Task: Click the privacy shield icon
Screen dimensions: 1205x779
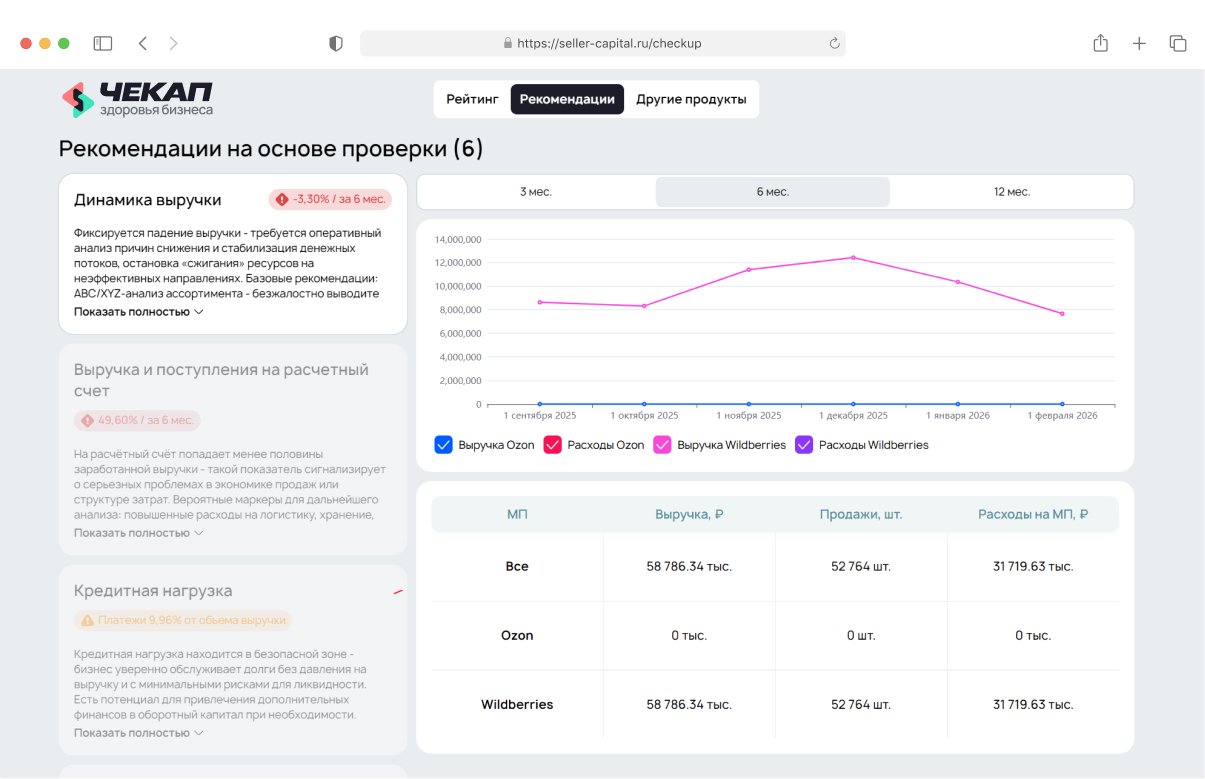Action: tap(336, 43)
